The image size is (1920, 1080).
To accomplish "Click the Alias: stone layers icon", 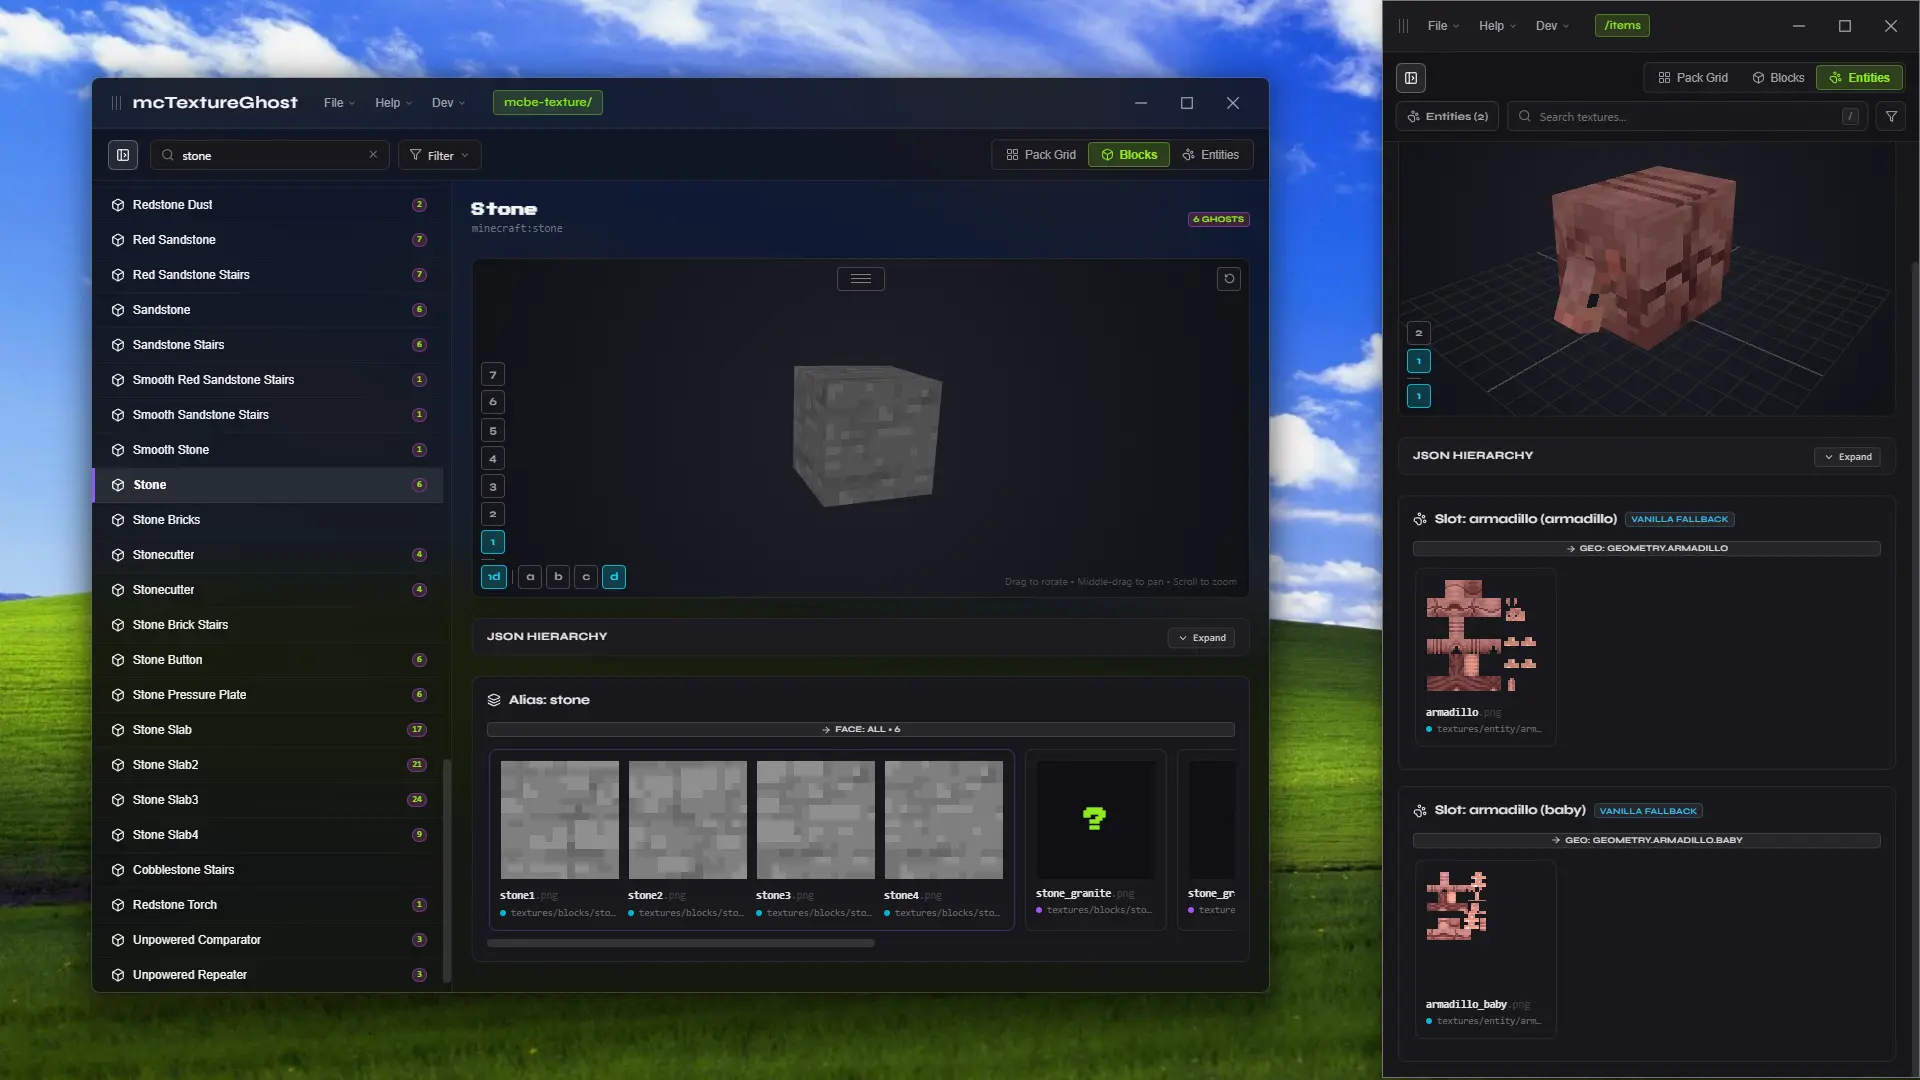I will click(494, 700).
